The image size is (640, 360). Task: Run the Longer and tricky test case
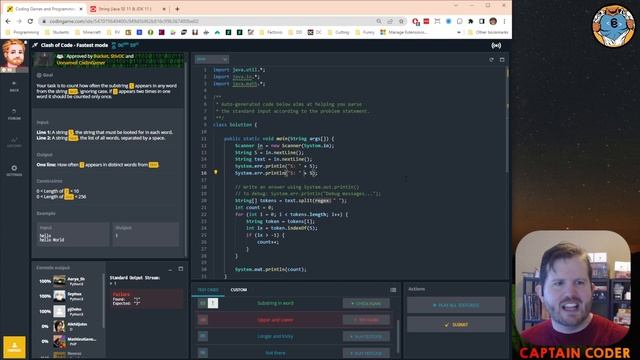click(x=366, y=336)
